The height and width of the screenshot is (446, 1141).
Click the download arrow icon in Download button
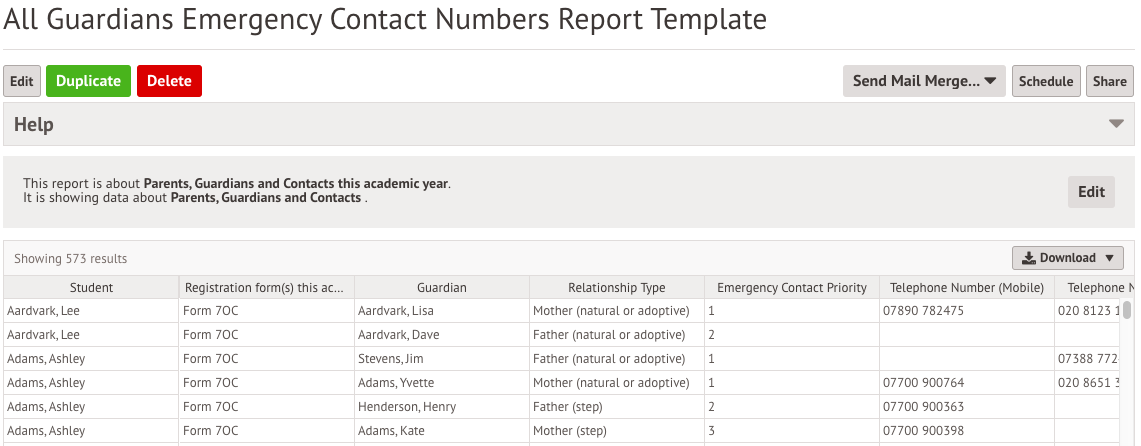pyautogui.click(x=1029, y=258)
